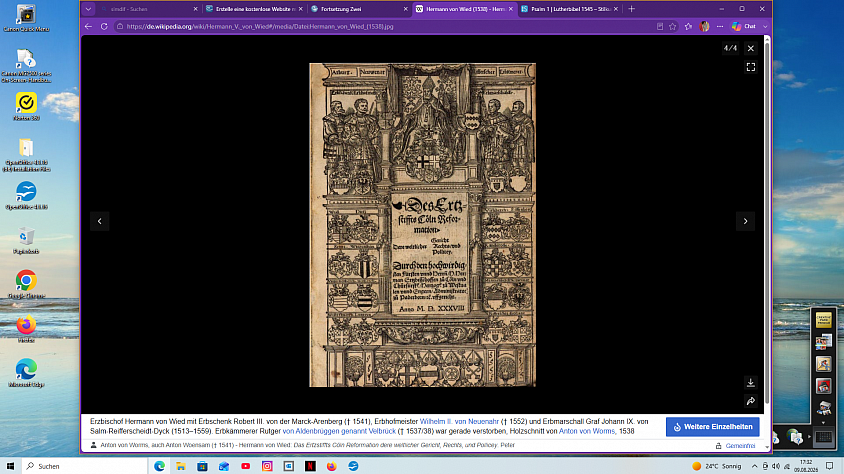Open Instagram from the taskbar
This screenshot has width=844, height=474.
267,466
